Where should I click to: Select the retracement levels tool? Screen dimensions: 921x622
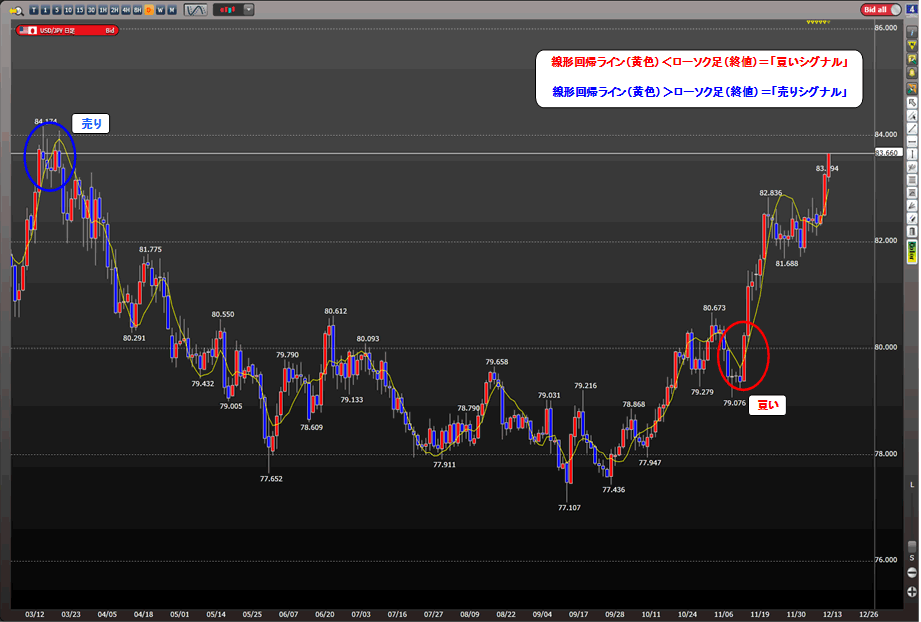tap(913, 194)
